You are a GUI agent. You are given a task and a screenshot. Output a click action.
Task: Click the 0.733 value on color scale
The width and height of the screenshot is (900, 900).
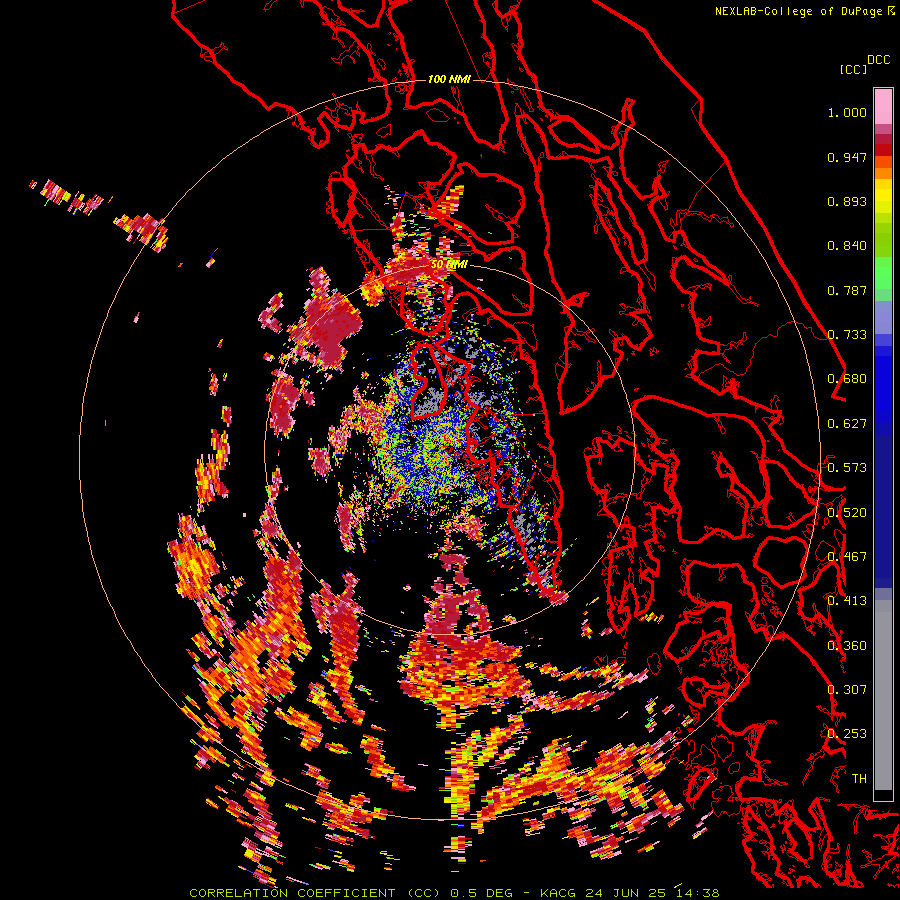(847, 335)
